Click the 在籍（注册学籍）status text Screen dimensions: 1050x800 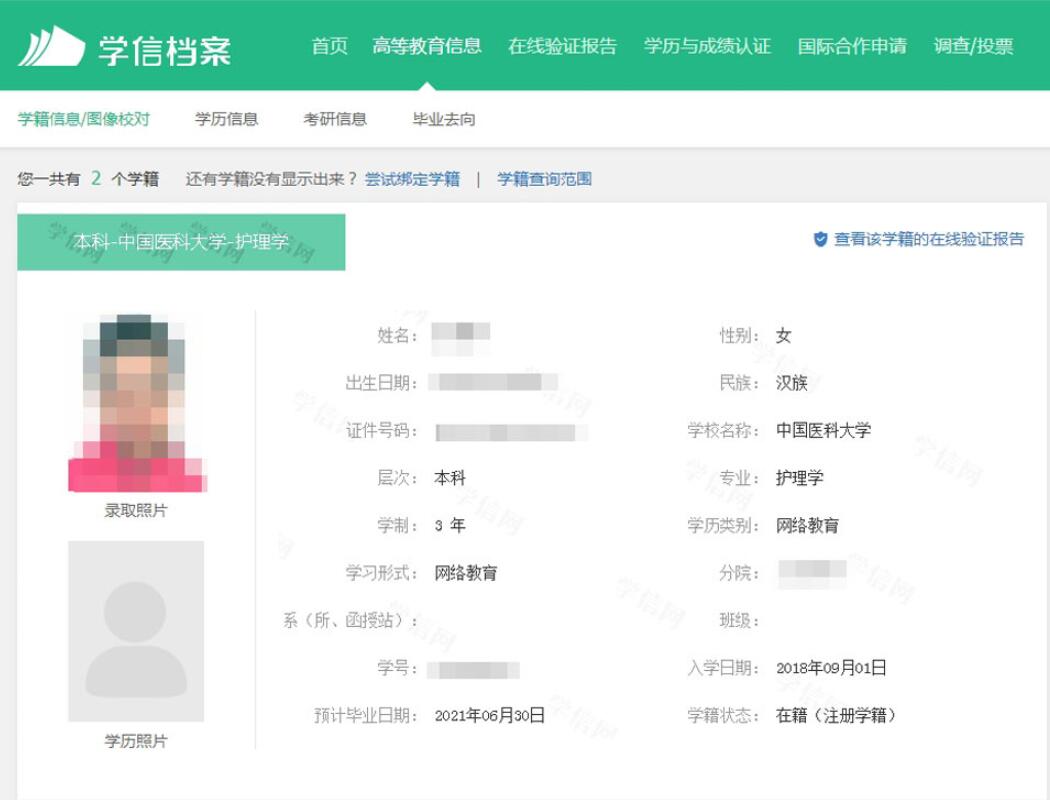pyautogui.click(x=838, y=716)
